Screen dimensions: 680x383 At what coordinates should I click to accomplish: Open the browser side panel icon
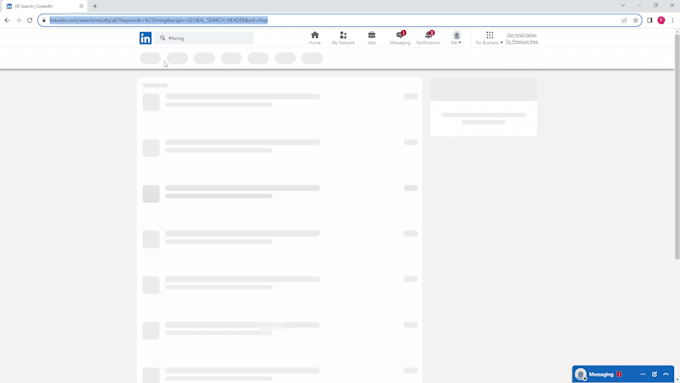click(650, 20)
